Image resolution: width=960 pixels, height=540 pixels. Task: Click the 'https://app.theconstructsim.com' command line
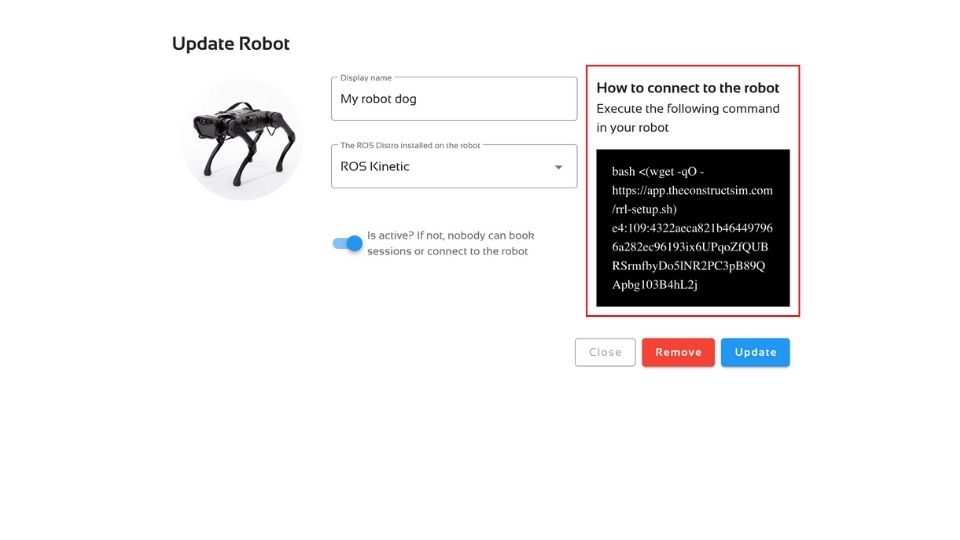692,190
